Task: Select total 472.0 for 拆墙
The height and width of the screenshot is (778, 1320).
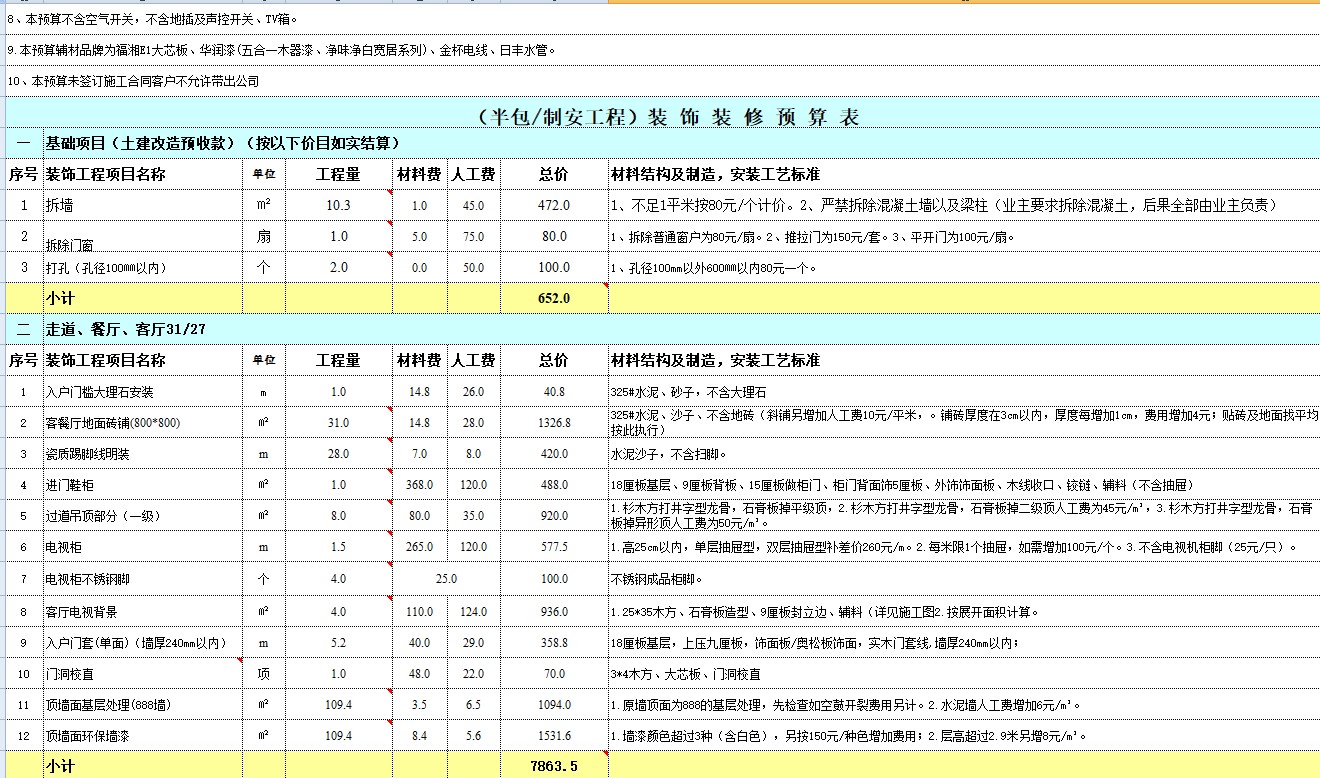Action: pyautogui.click(x=554, y=205)
